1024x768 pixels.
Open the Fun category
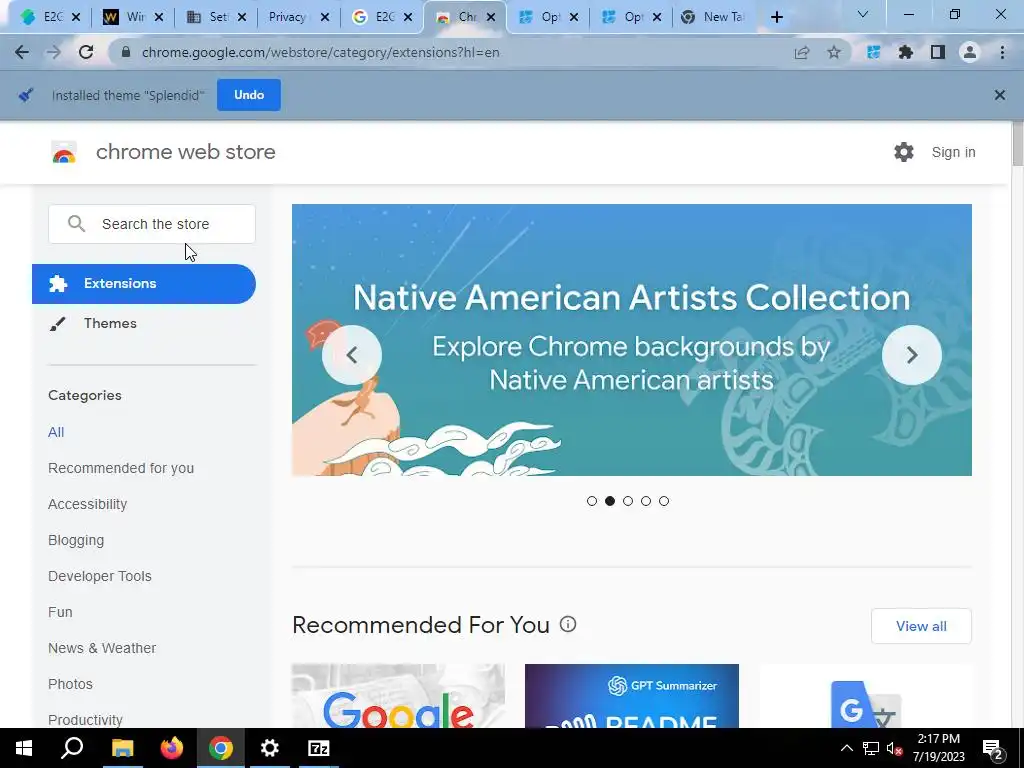pyautogui.click(x=60, y=612)
